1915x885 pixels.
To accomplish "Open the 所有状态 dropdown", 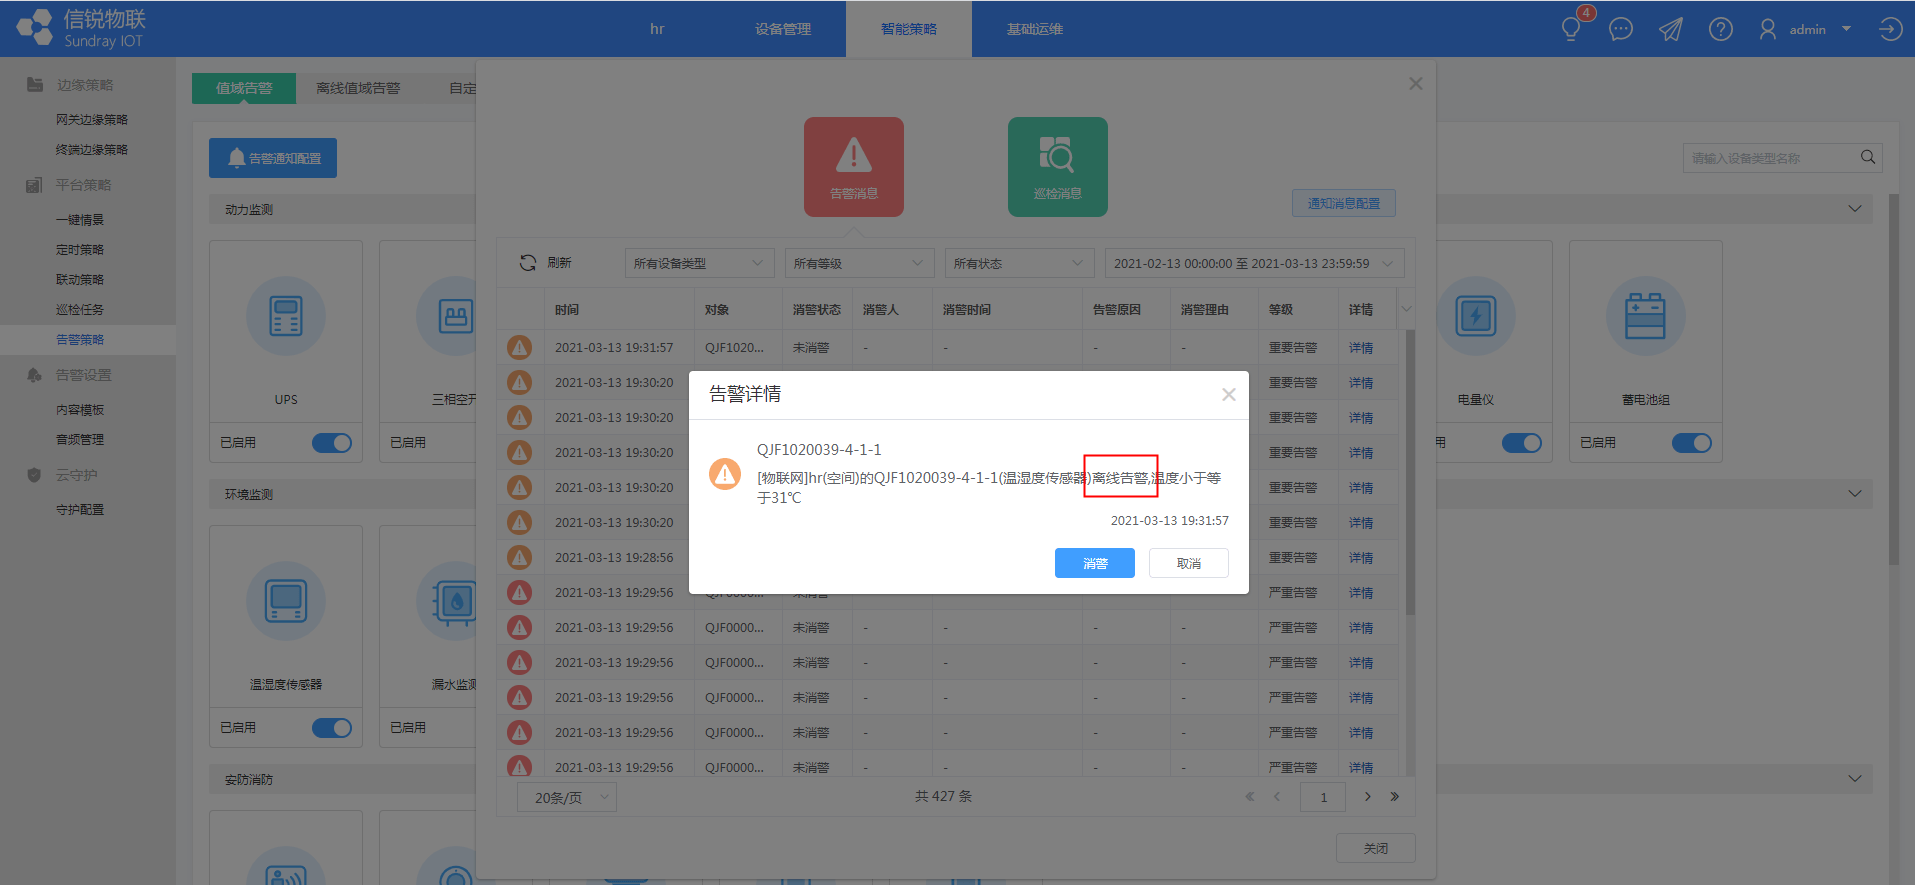I will (1020, 263).
